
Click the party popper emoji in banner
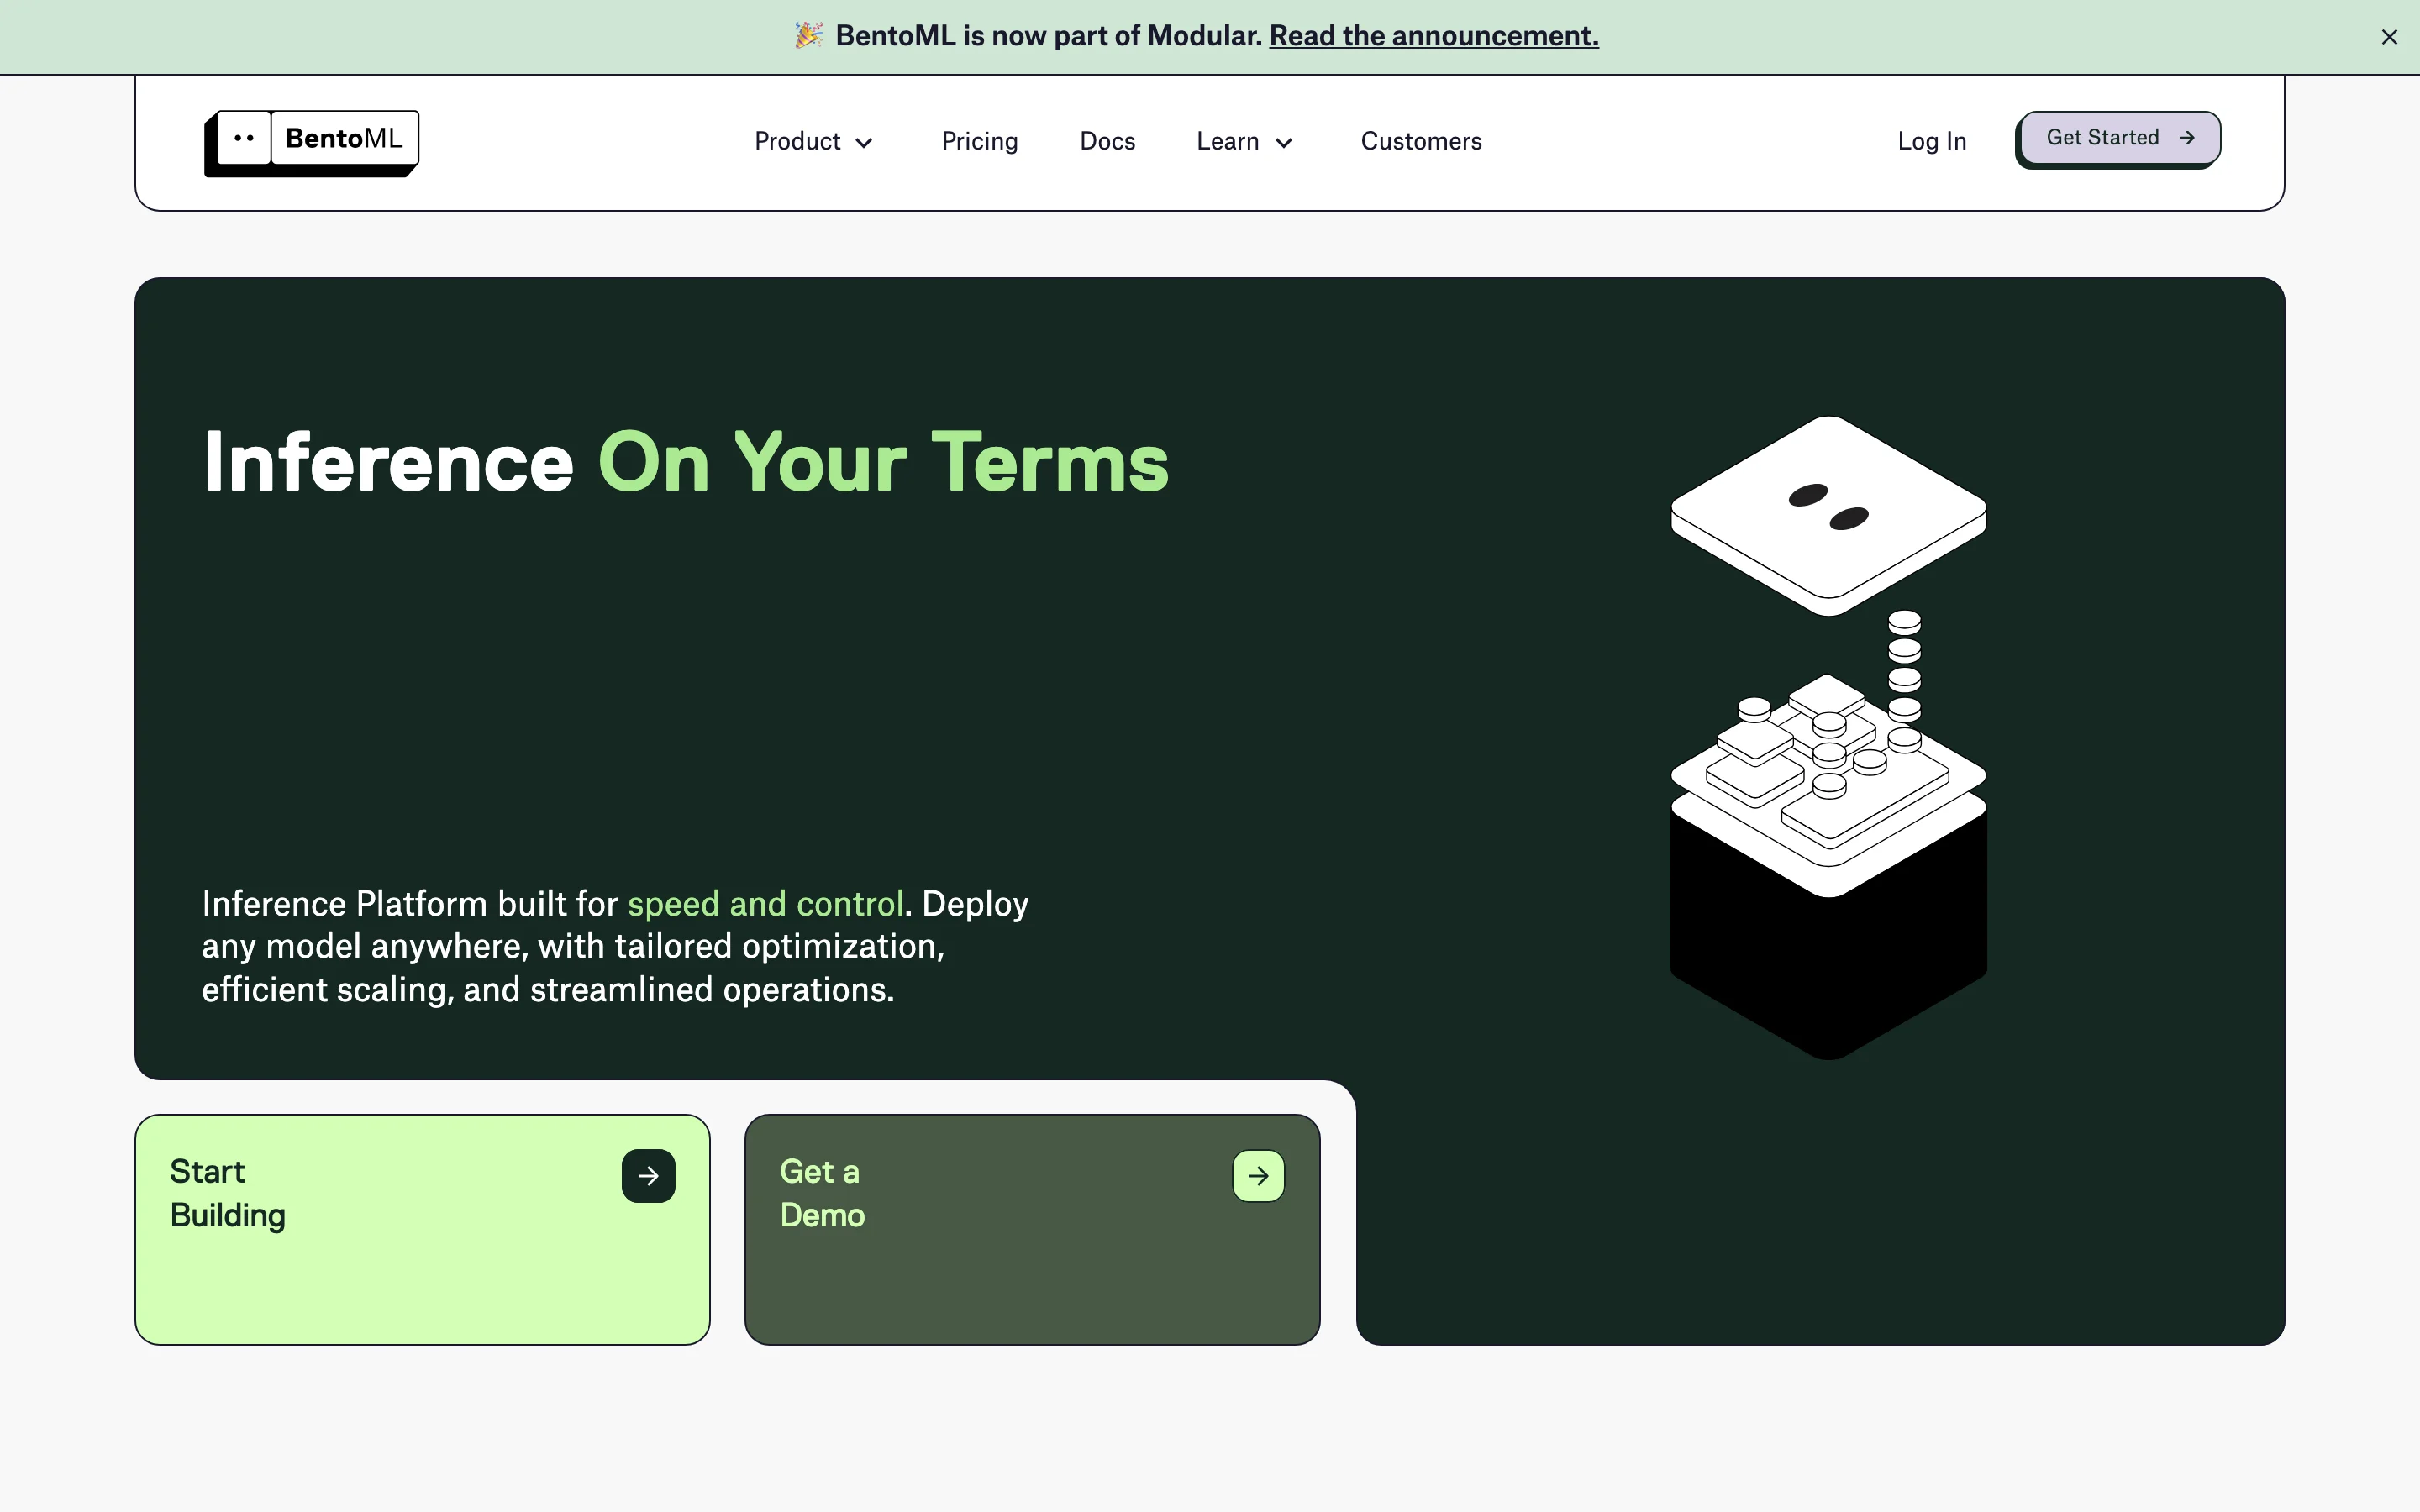tap(808, 36)
